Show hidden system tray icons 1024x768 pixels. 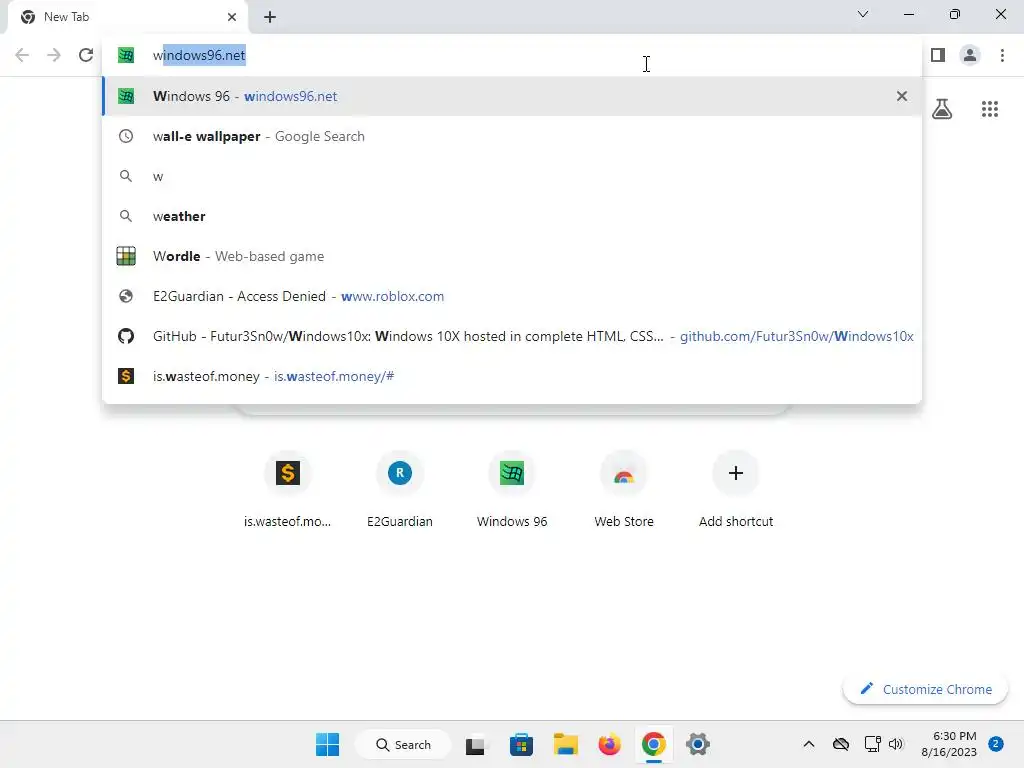[808, 744]
